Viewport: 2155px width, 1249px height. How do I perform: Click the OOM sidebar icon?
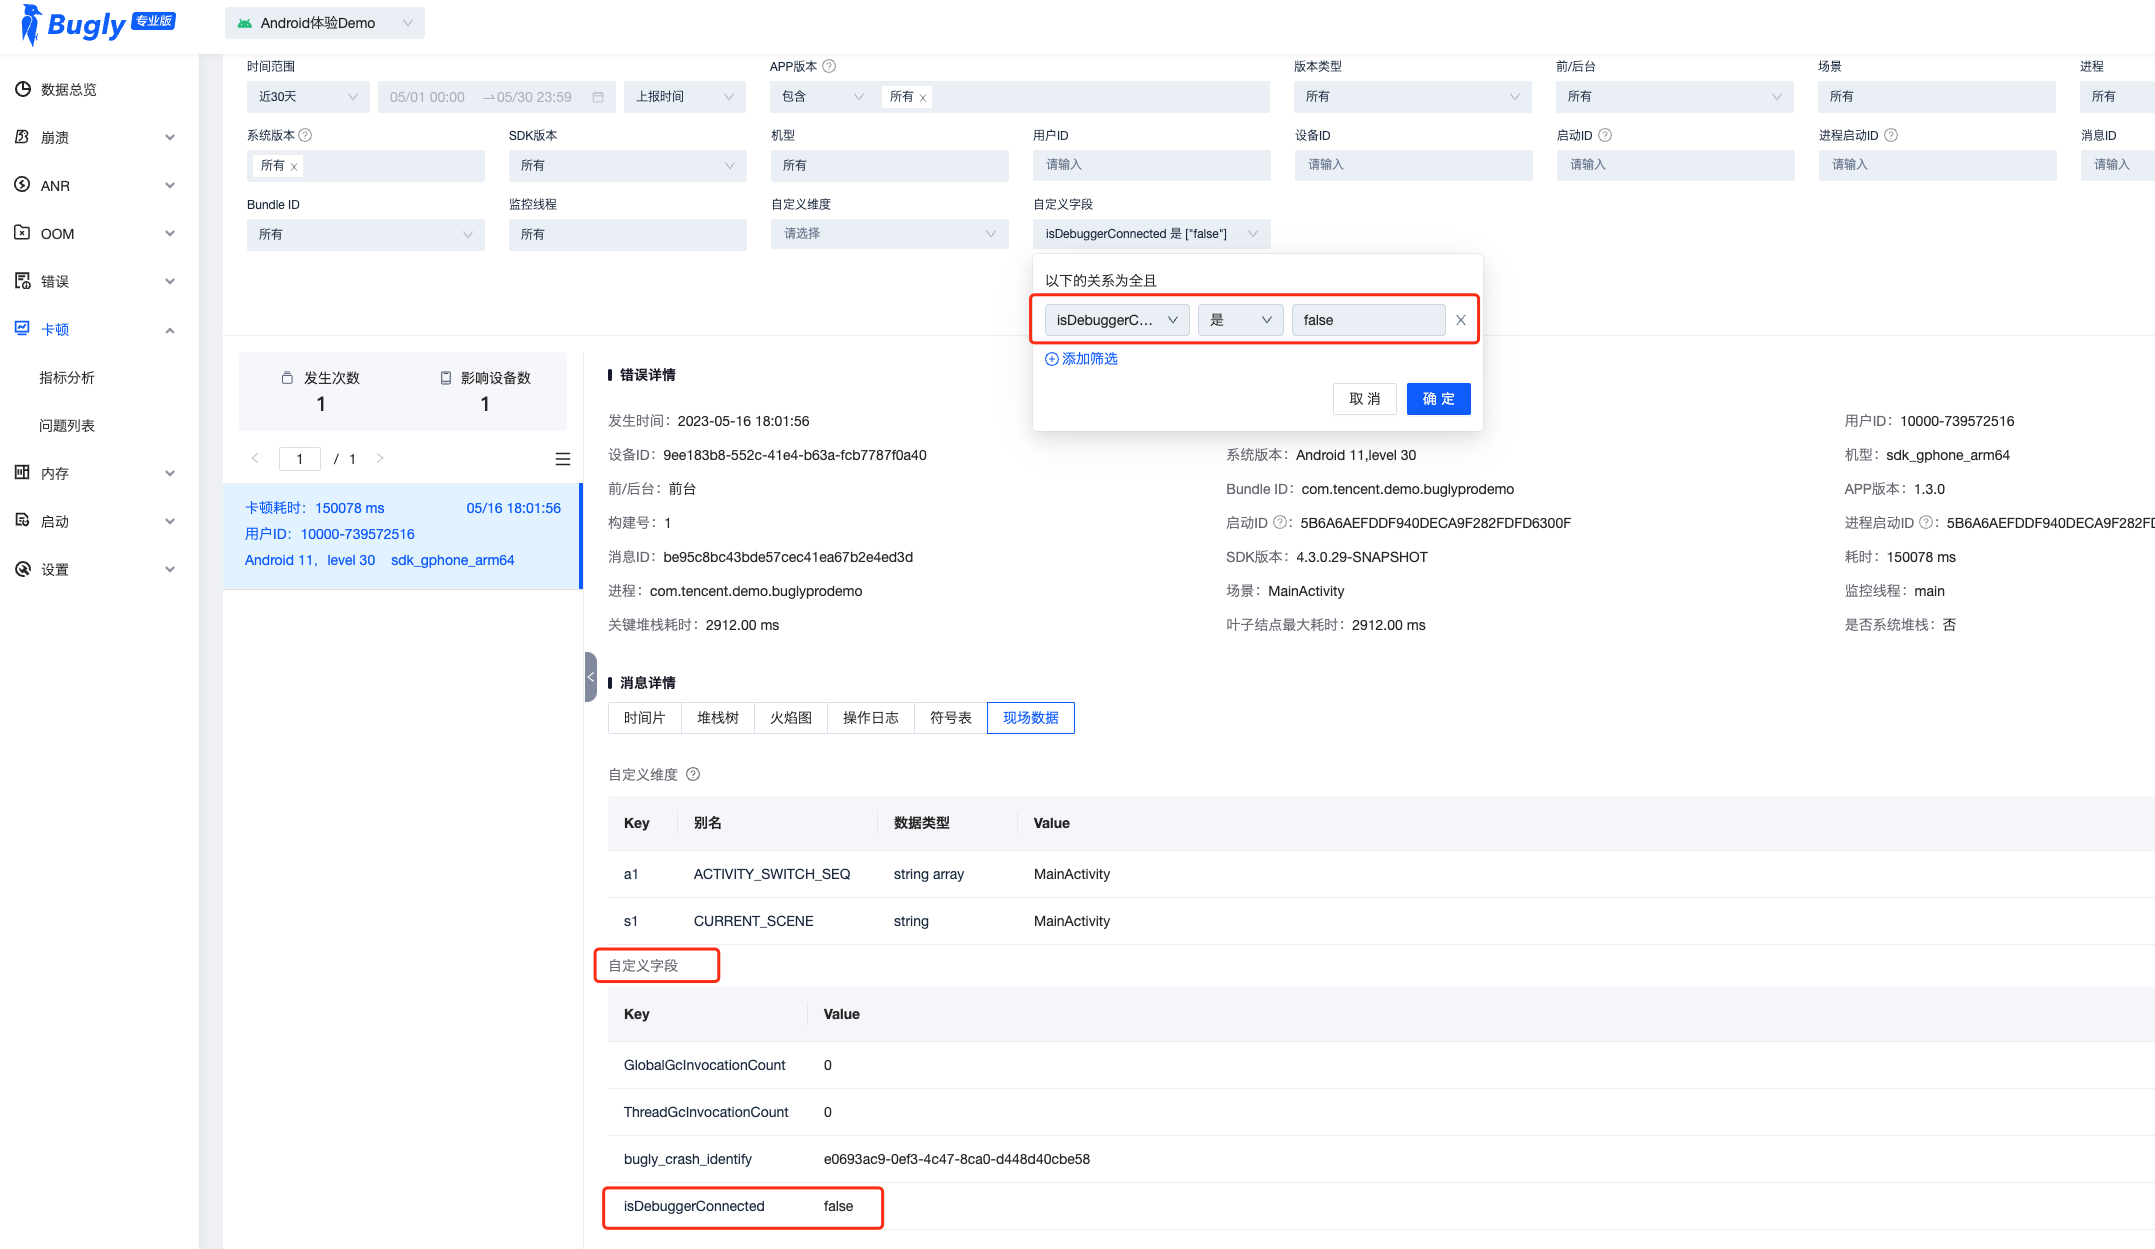coord(22,233)
